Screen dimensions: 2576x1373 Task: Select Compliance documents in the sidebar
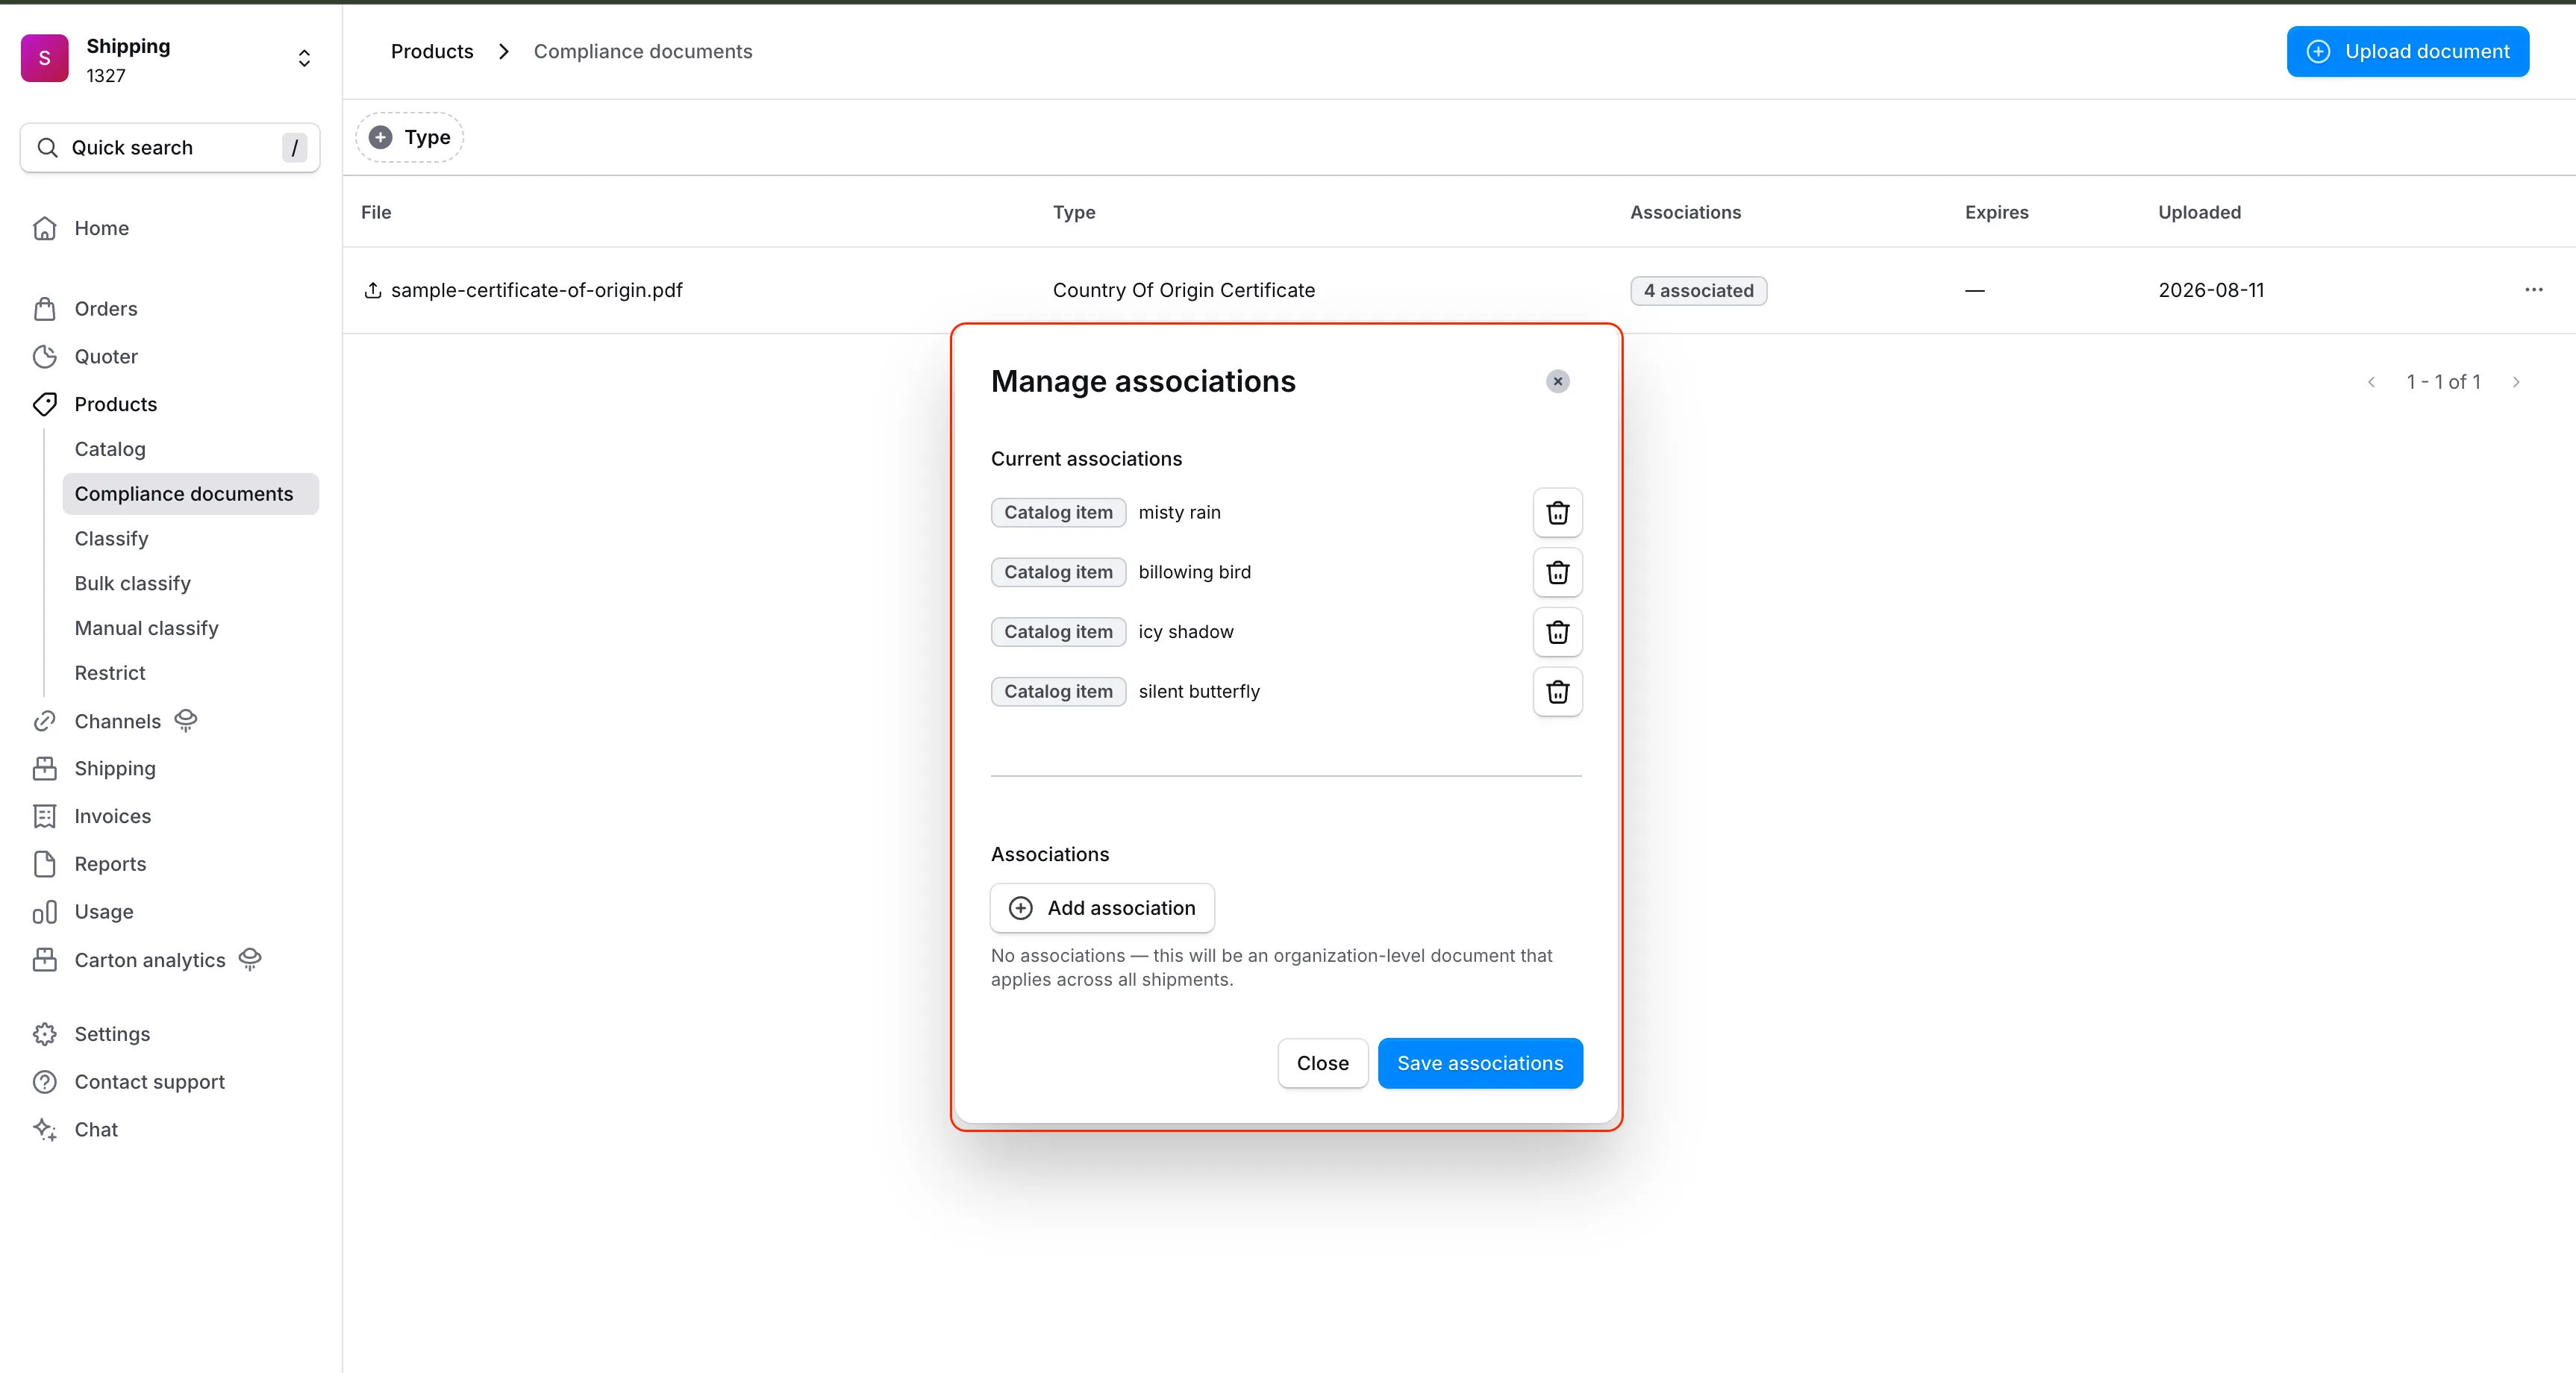(x=191, y=494)
